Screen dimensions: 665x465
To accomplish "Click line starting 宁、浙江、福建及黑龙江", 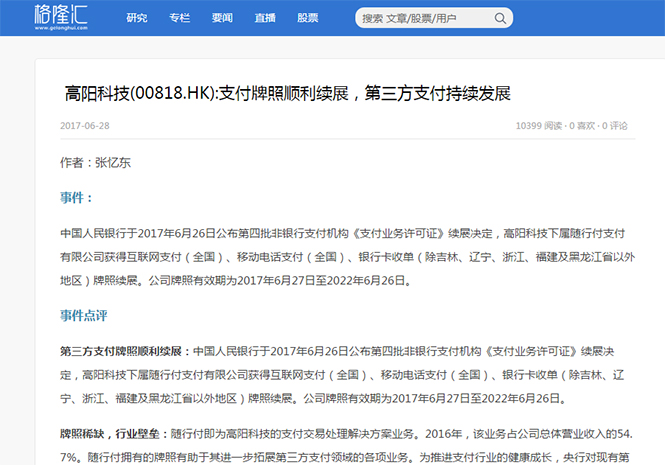I will (x=313, y=398).
